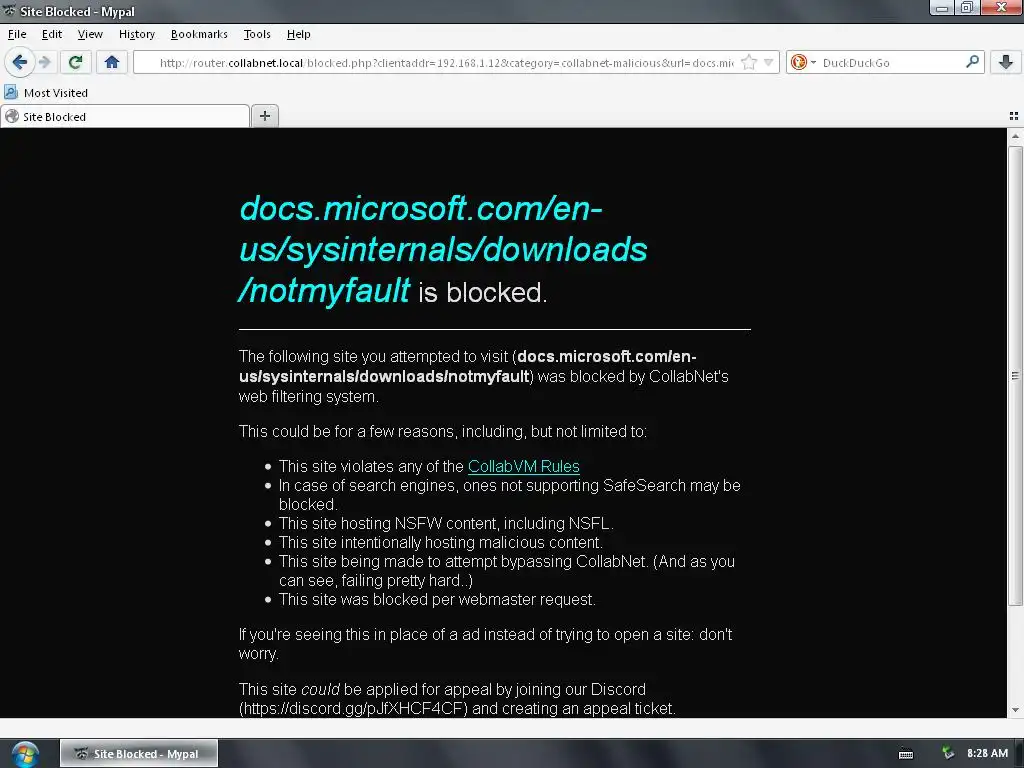Open the 8:28 AM clock
This screenshot has width=1024, height=768.
[987, 753]
